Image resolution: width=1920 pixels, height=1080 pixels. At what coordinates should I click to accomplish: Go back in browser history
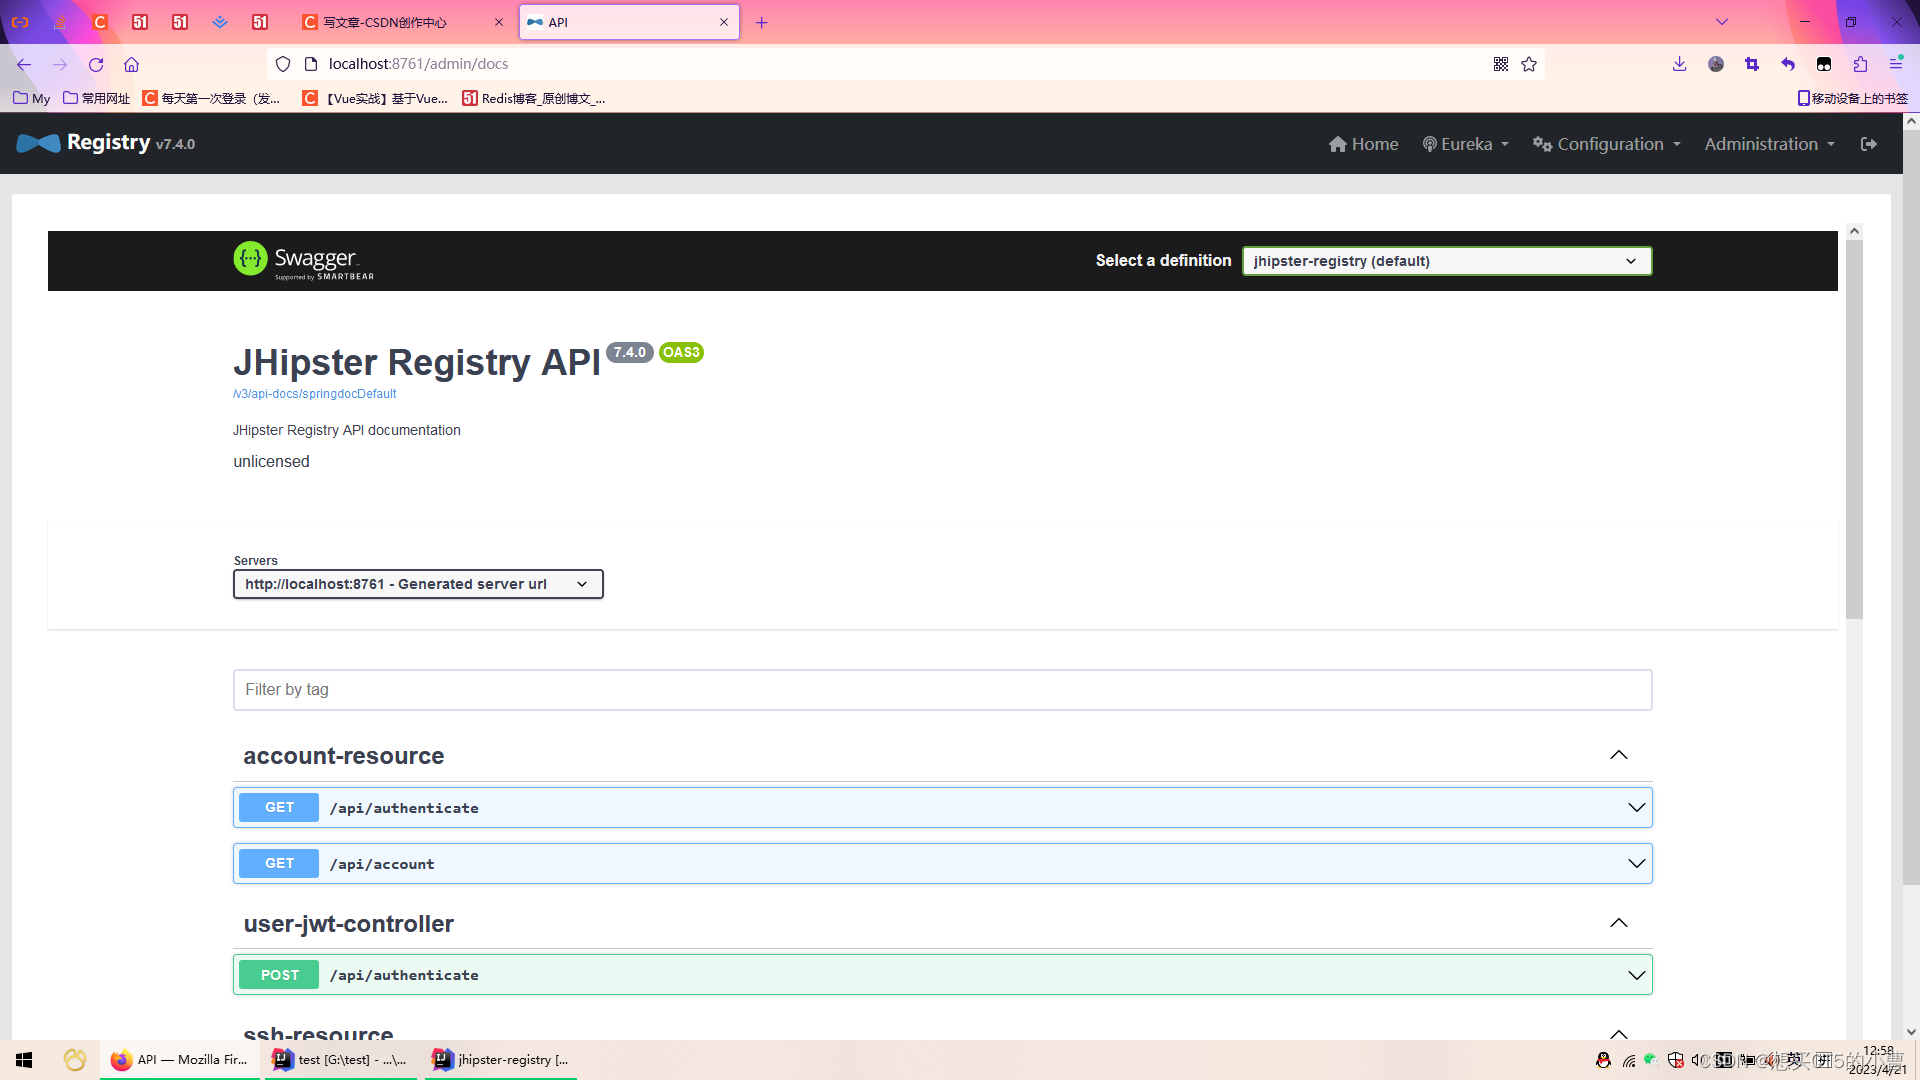point(24,64)
